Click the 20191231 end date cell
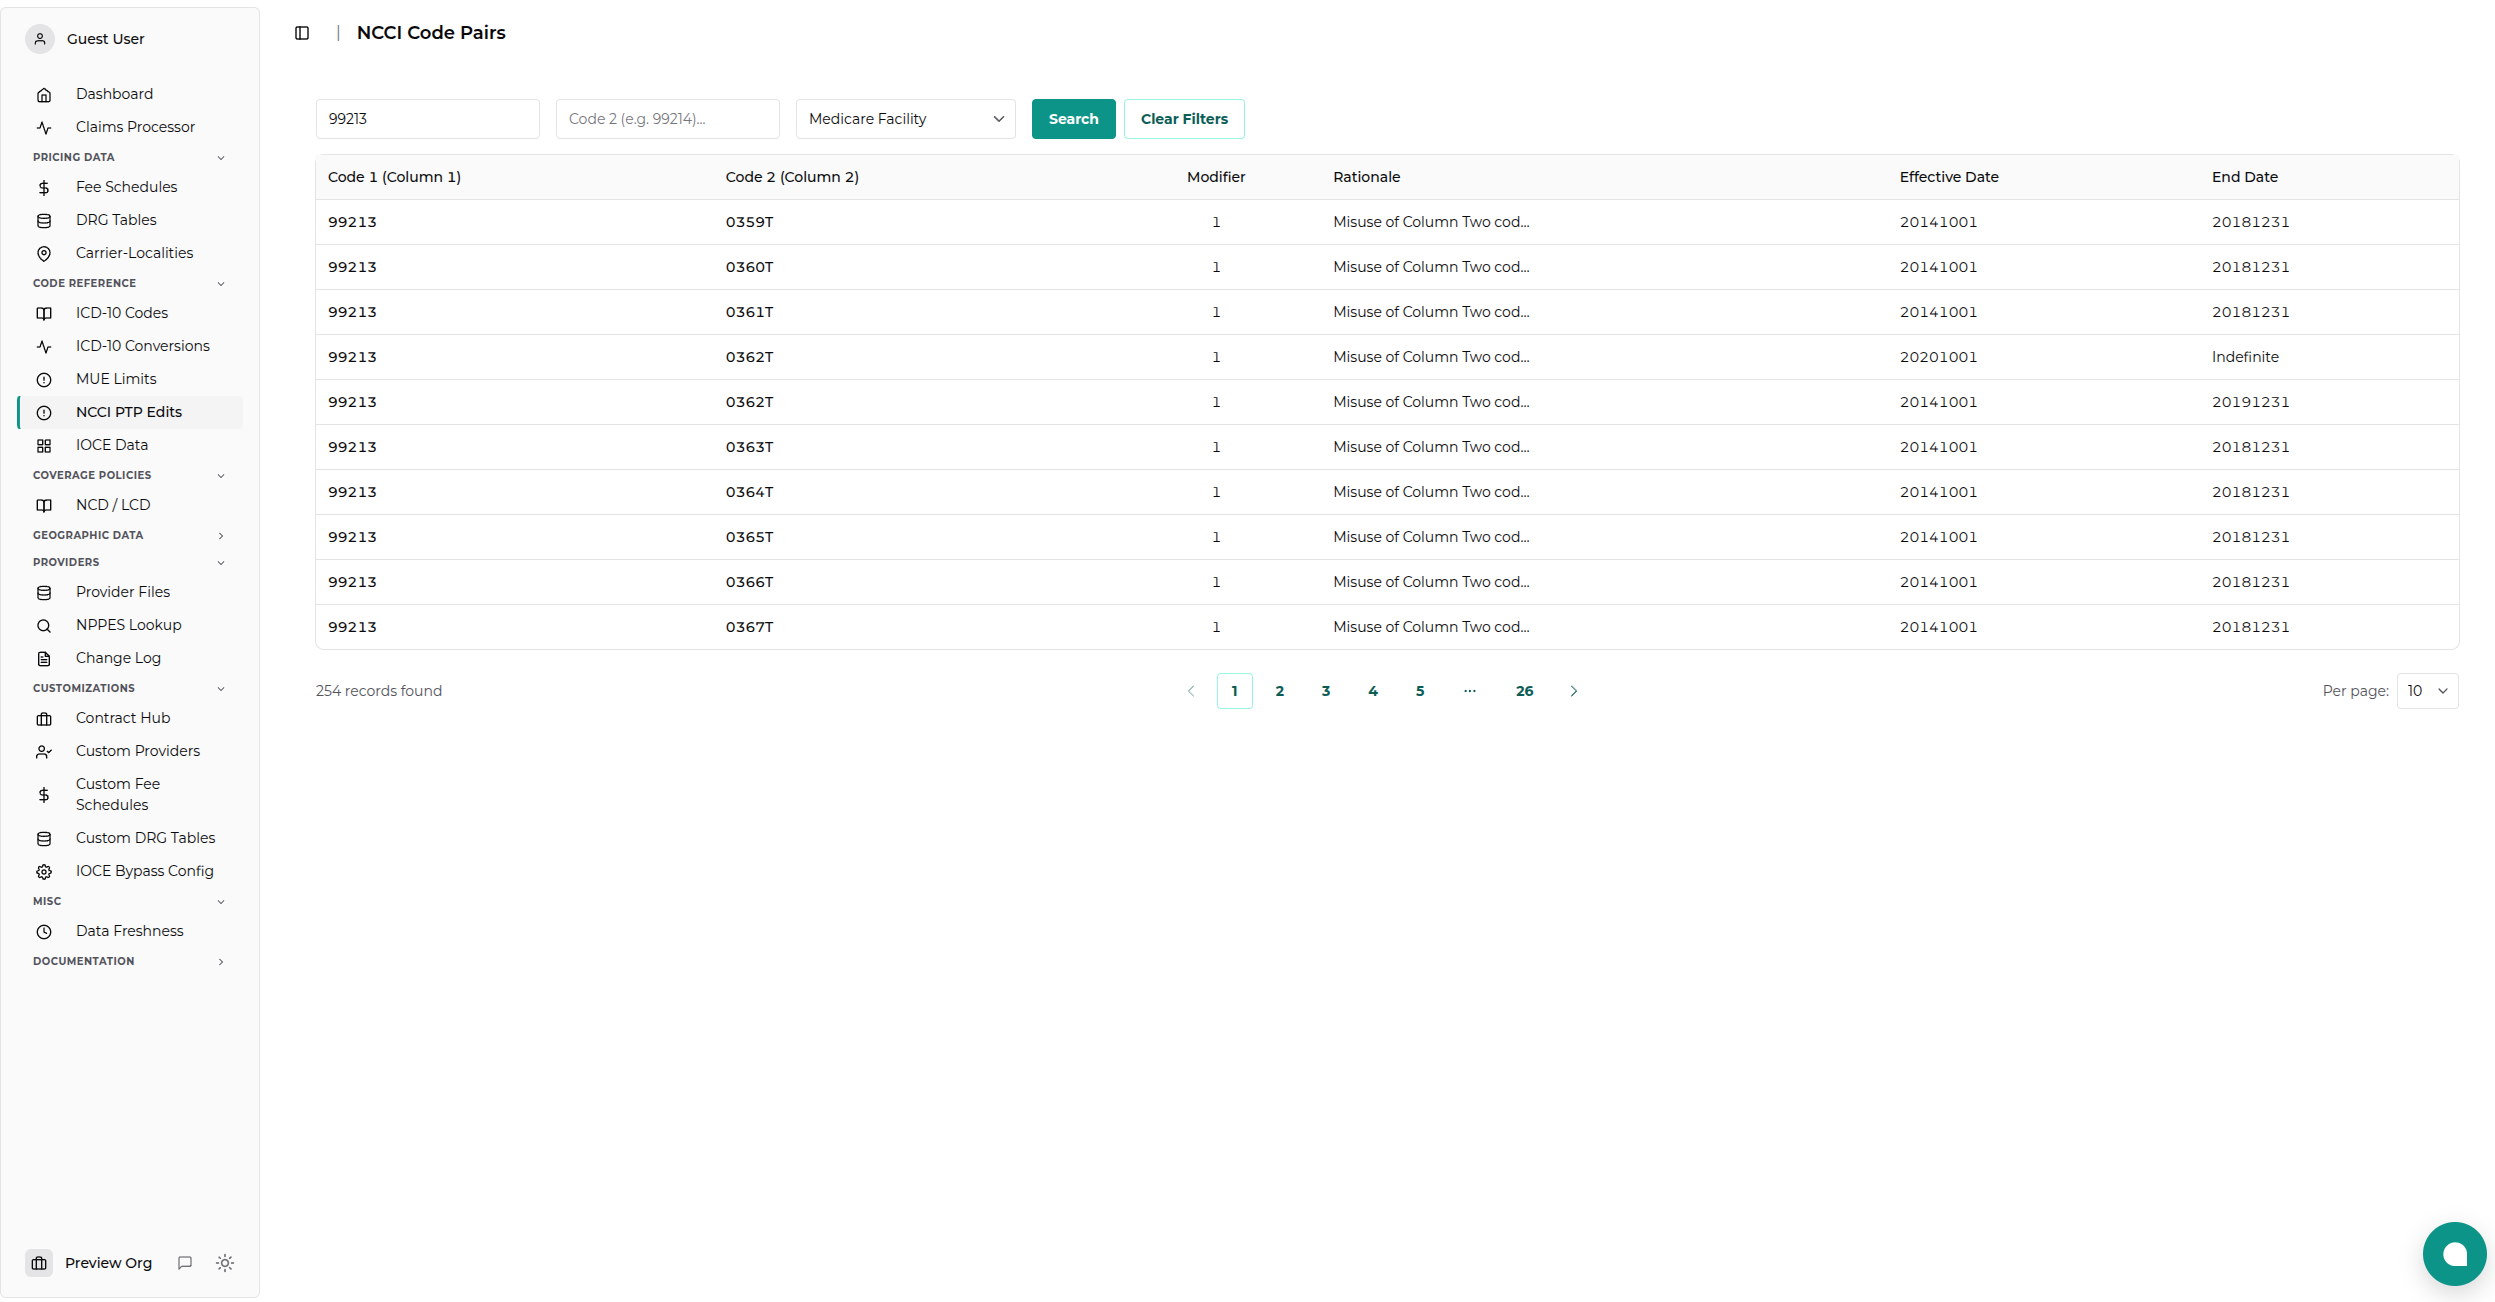This screenshot has width=2495, height=1302. point(2250,402)
